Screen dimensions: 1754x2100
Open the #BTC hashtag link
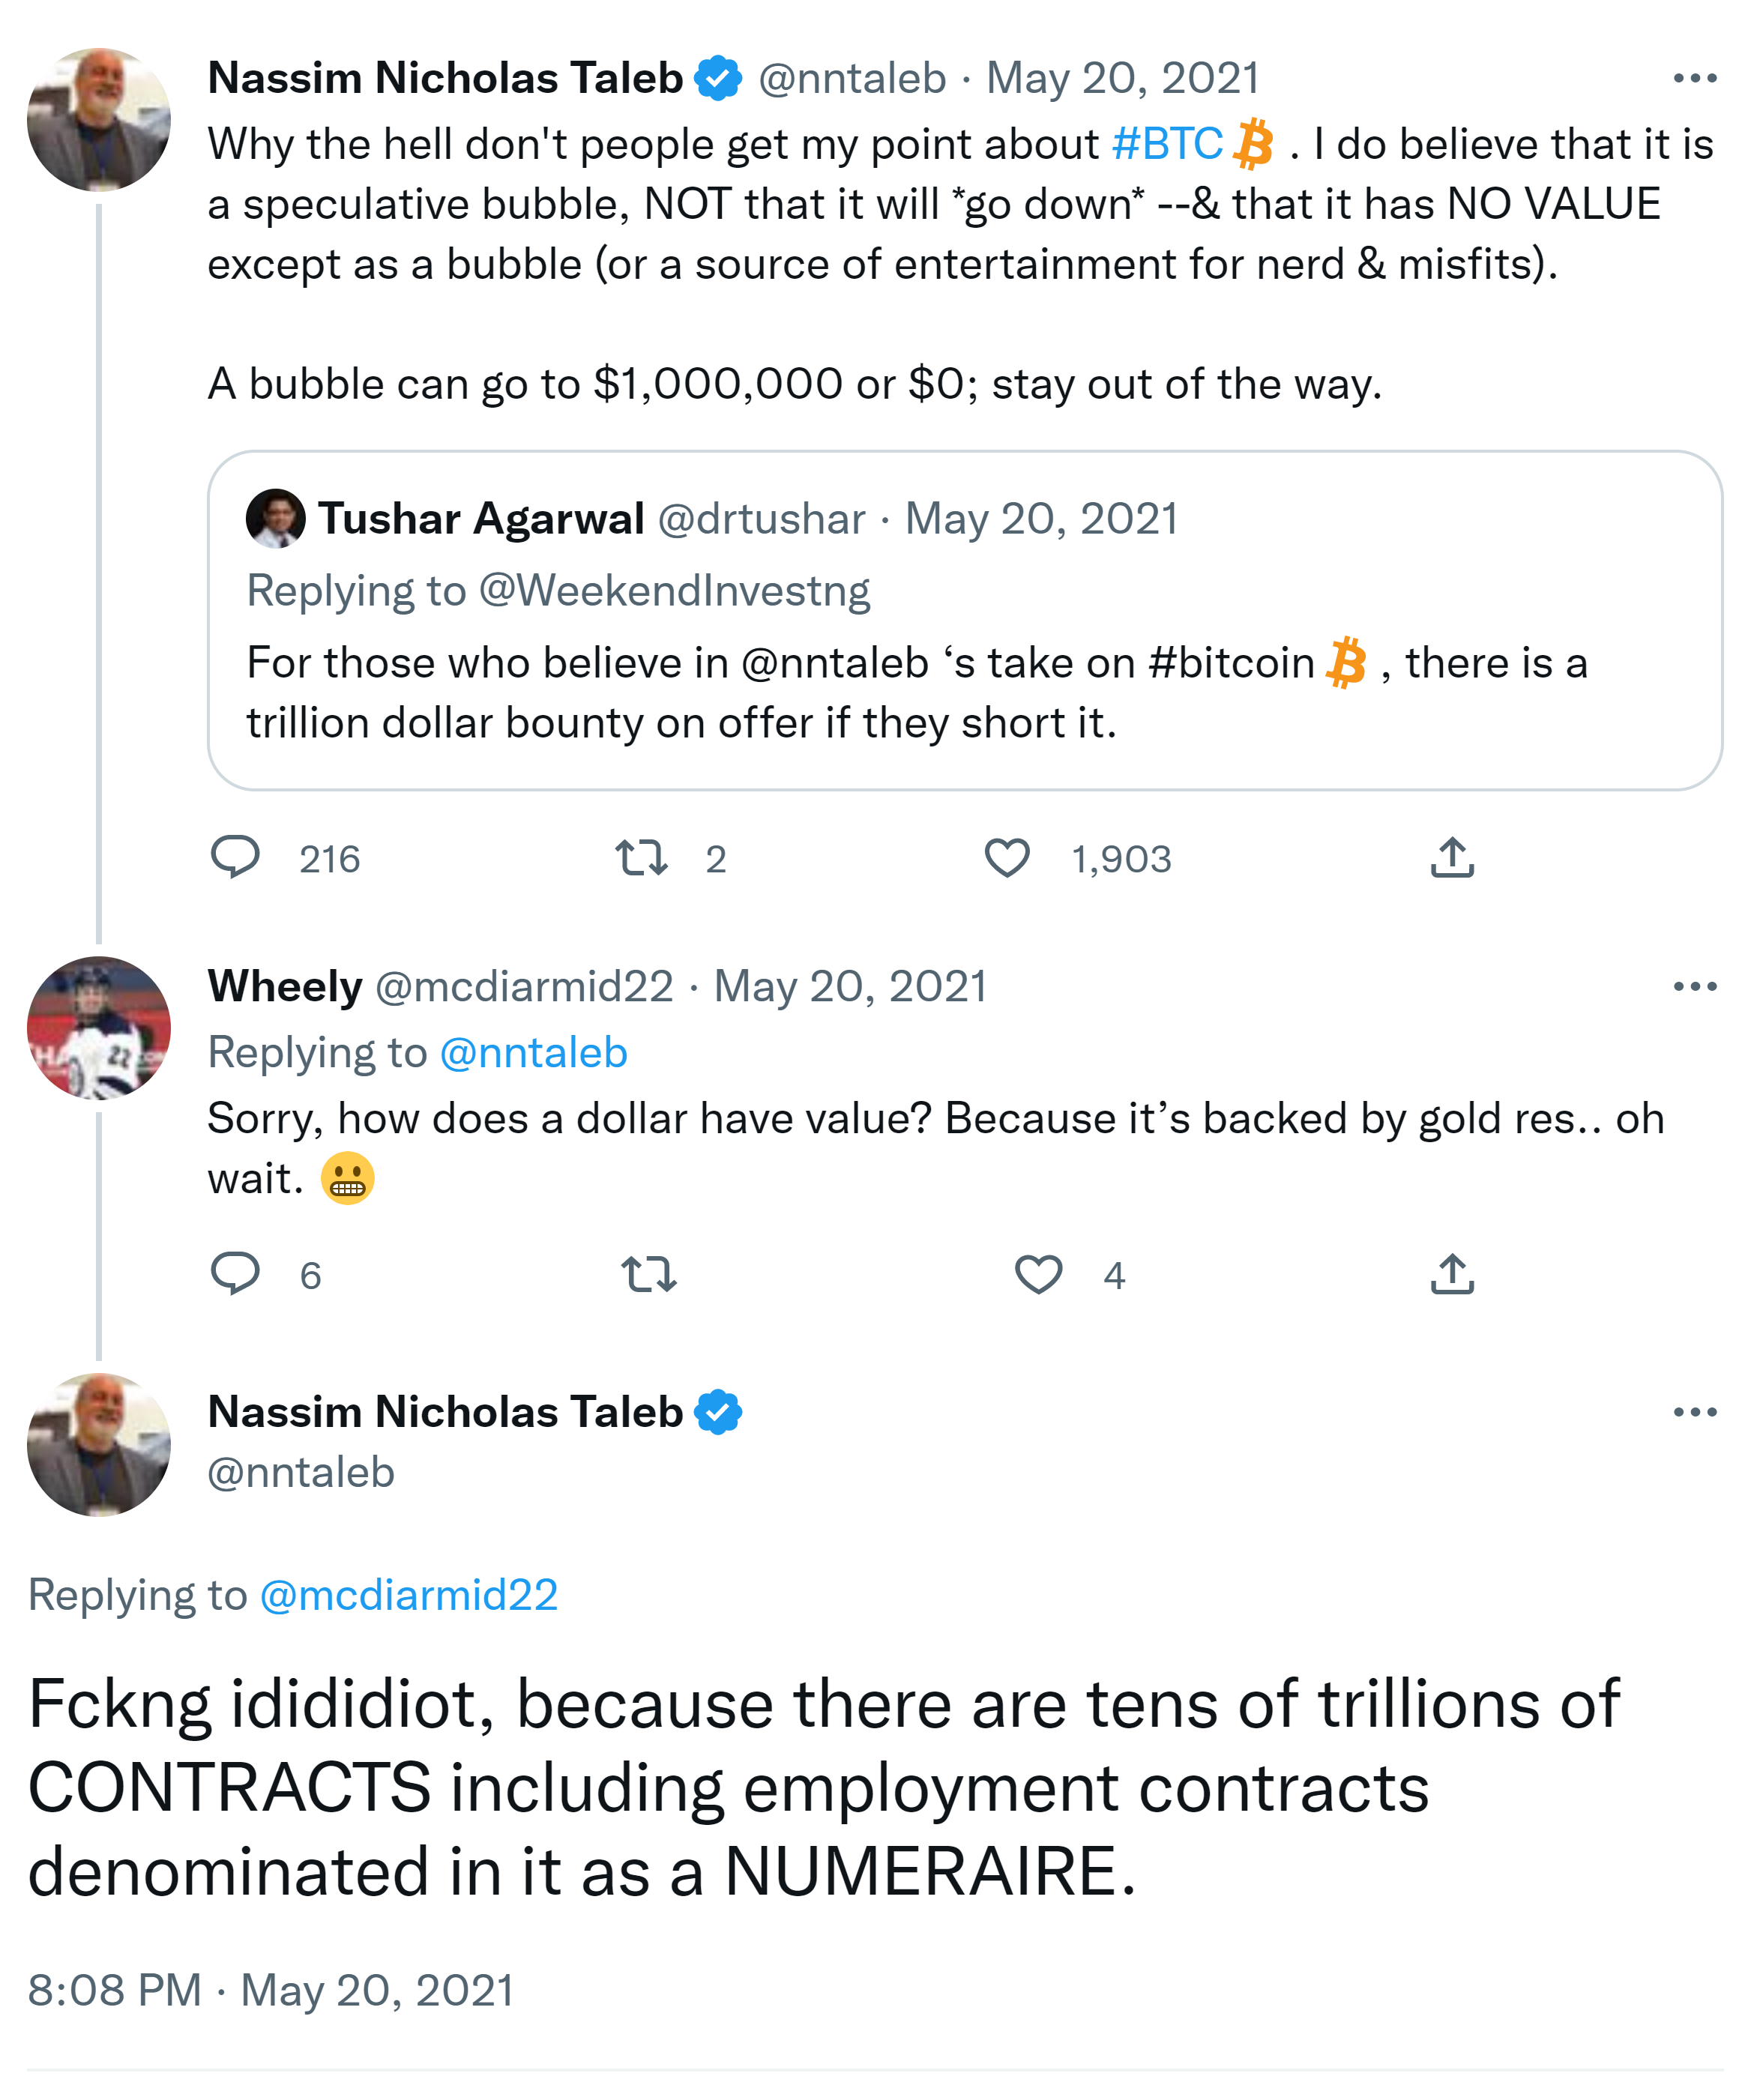tap(1167, 144)
